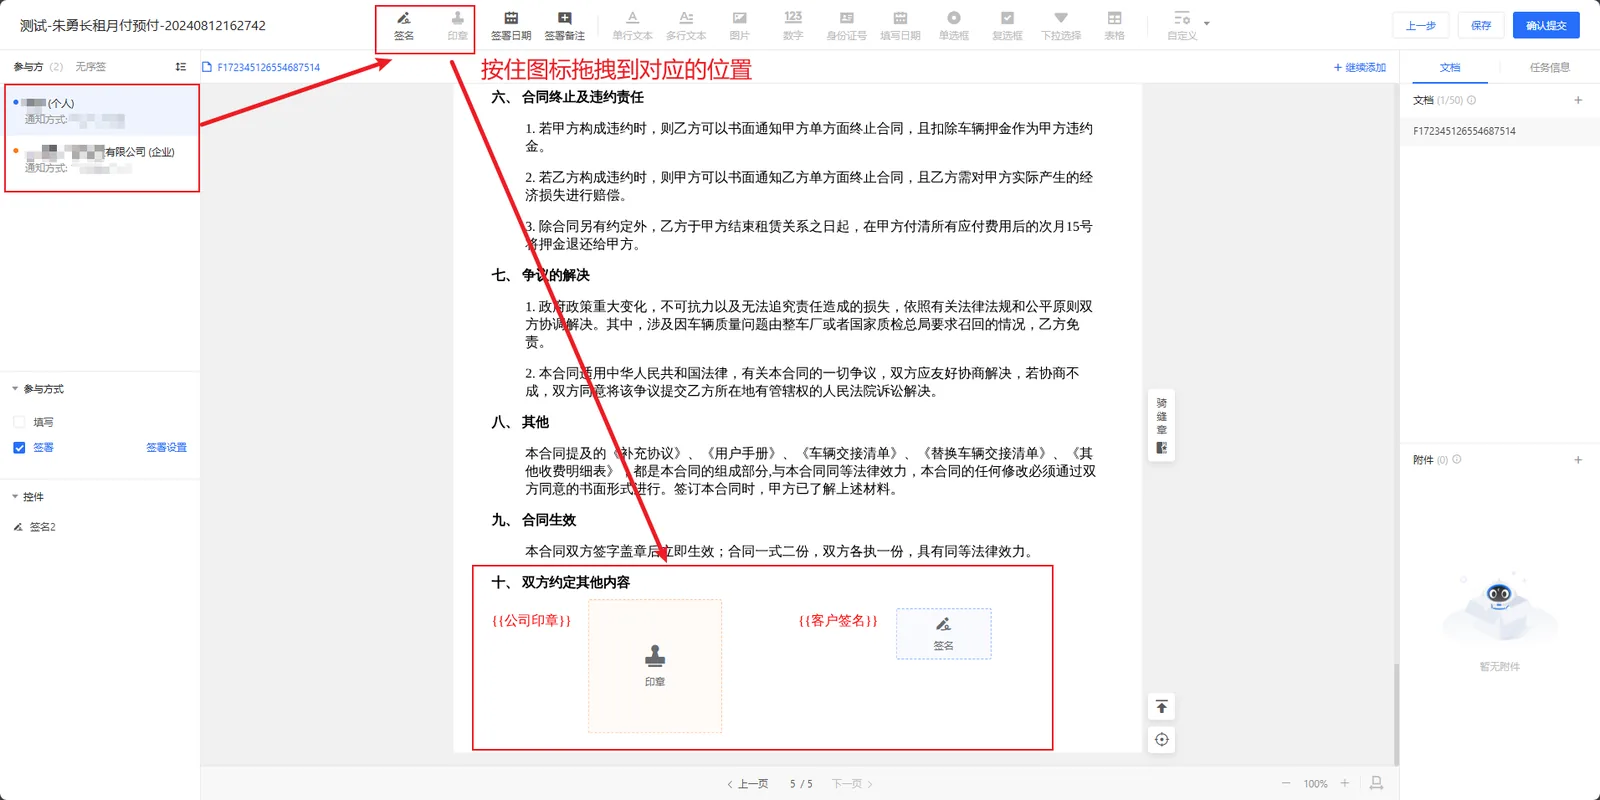
Task: Select the 印章 stamp tool in the toolbar
Action: click(x=457, y=26)
